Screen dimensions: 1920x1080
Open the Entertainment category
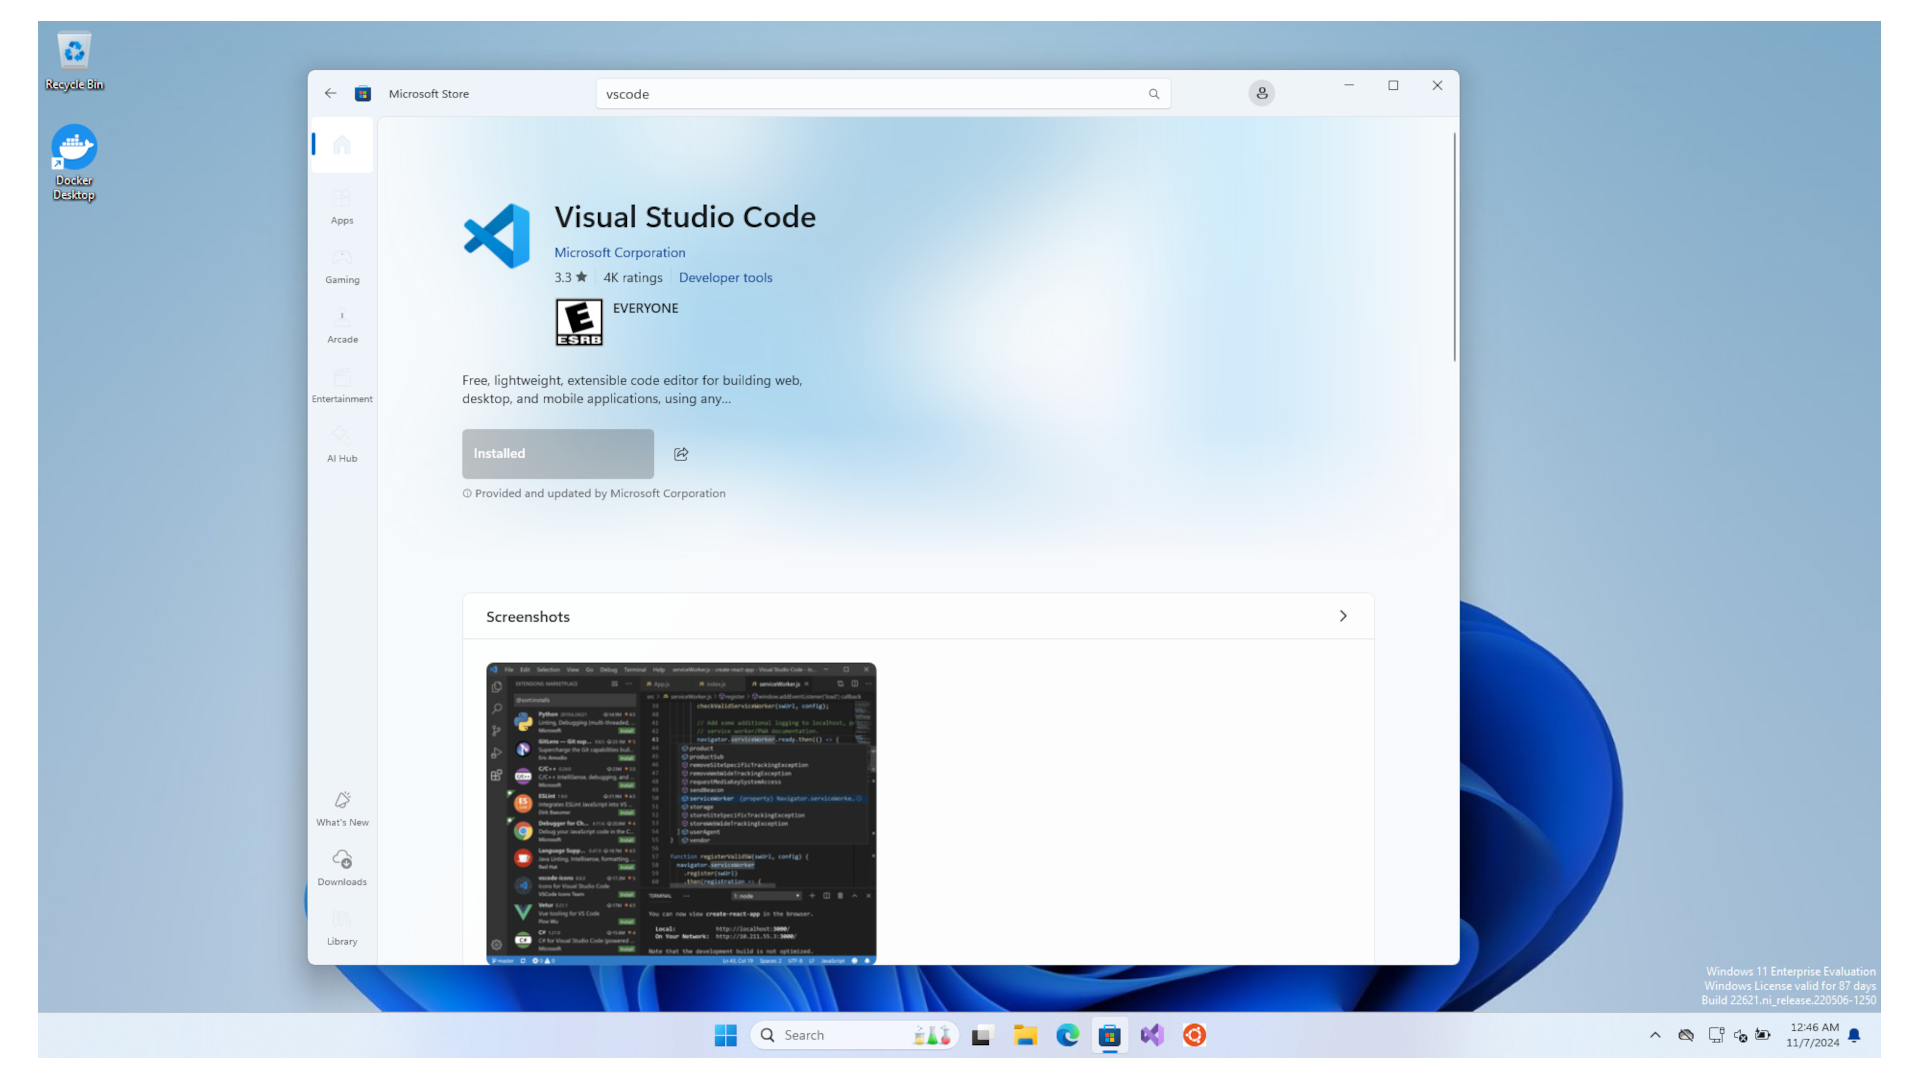(x=341, y=385)
